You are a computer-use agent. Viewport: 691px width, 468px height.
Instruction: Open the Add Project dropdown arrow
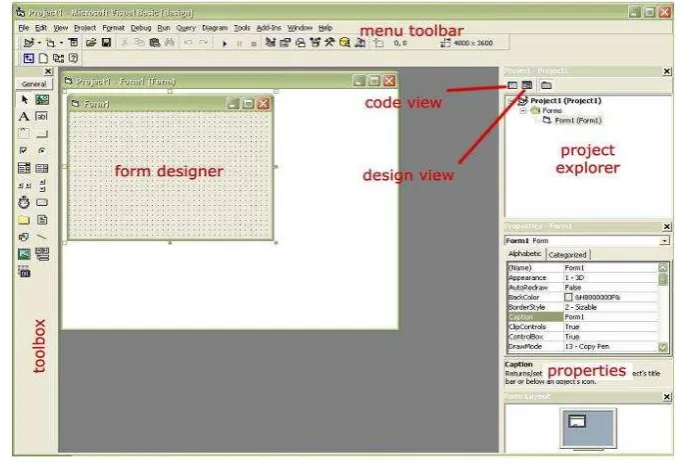tap(39, 43)
